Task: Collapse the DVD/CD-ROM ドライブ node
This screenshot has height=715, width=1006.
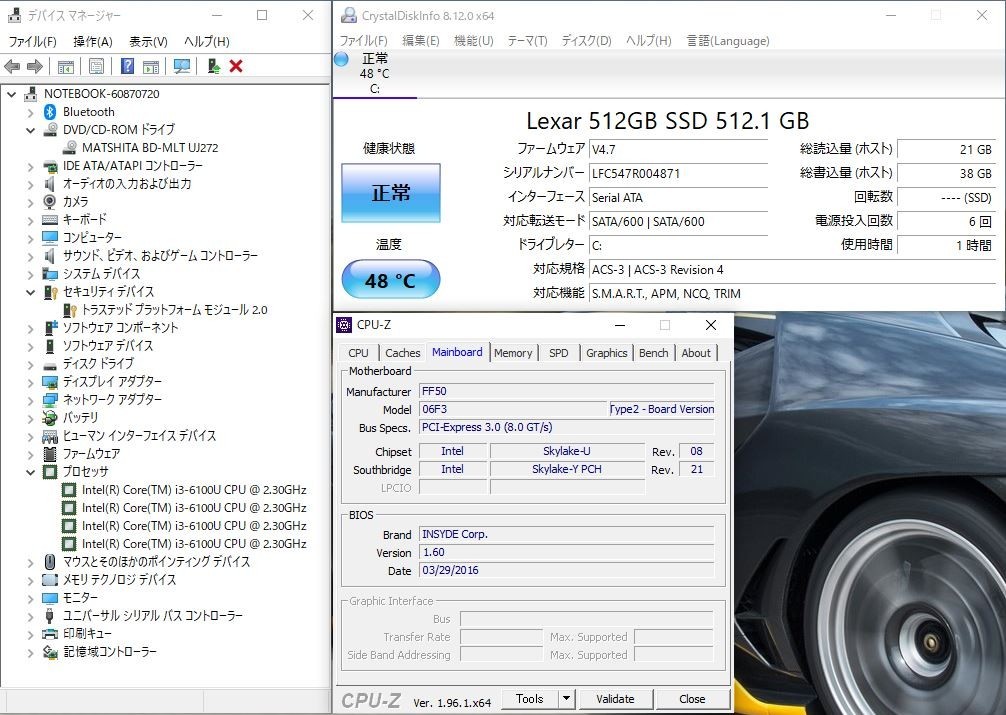Action: [x=30, y=130]
